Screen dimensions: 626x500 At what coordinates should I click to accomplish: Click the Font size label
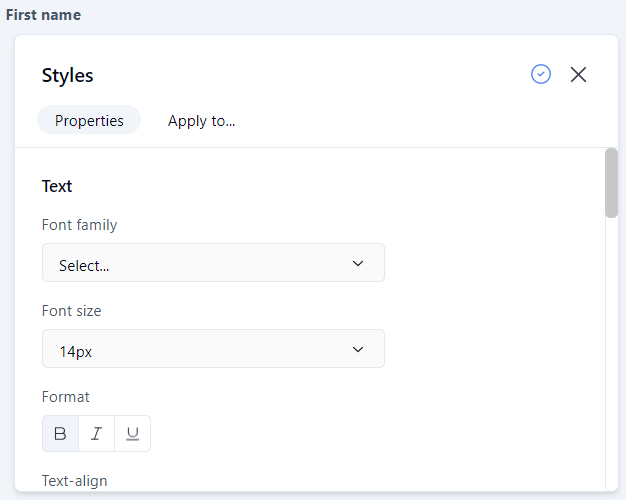[x=71, y=311]
